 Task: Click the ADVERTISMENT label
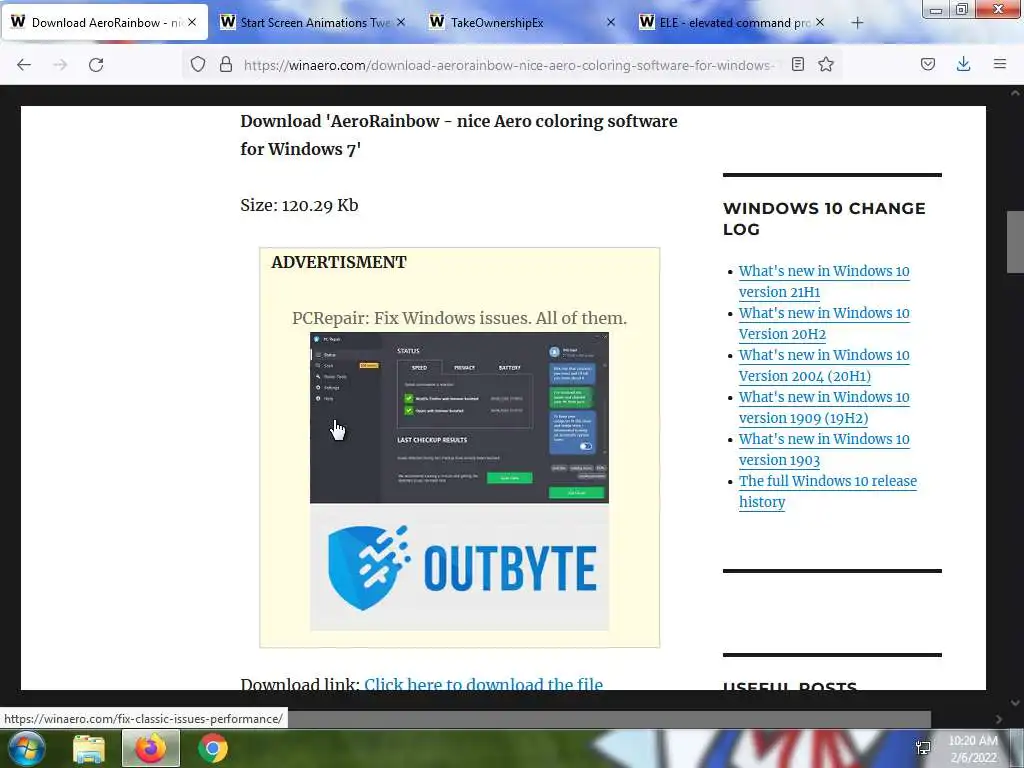pos(339,262)
